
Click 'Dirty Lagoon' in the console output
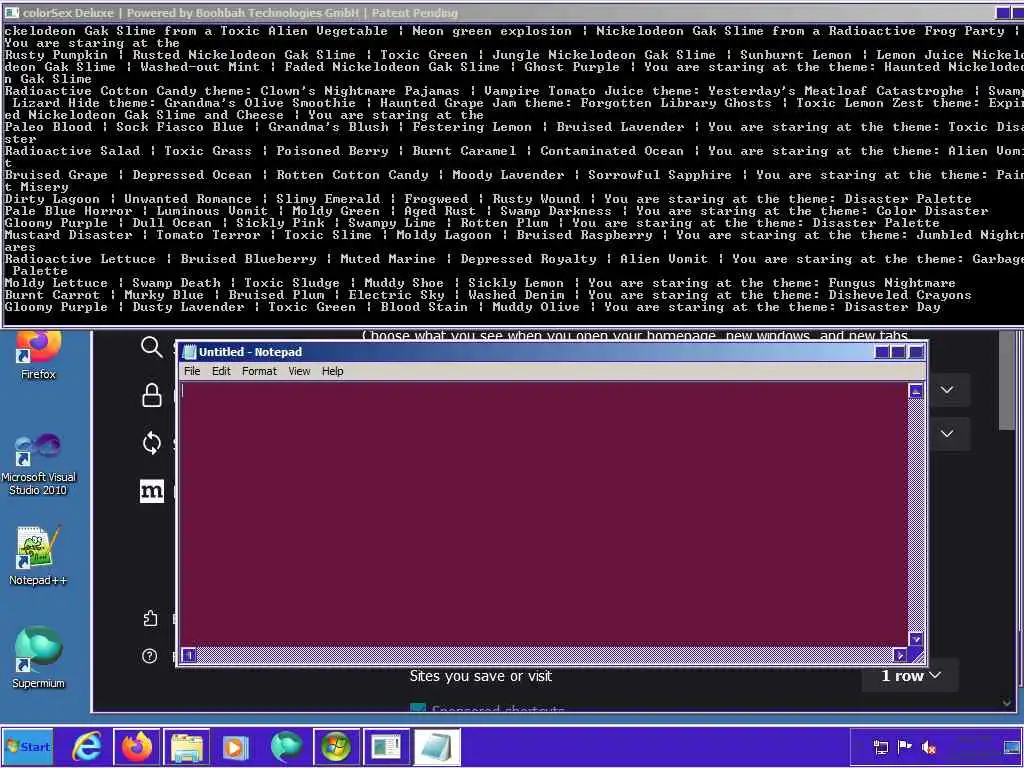52,199
